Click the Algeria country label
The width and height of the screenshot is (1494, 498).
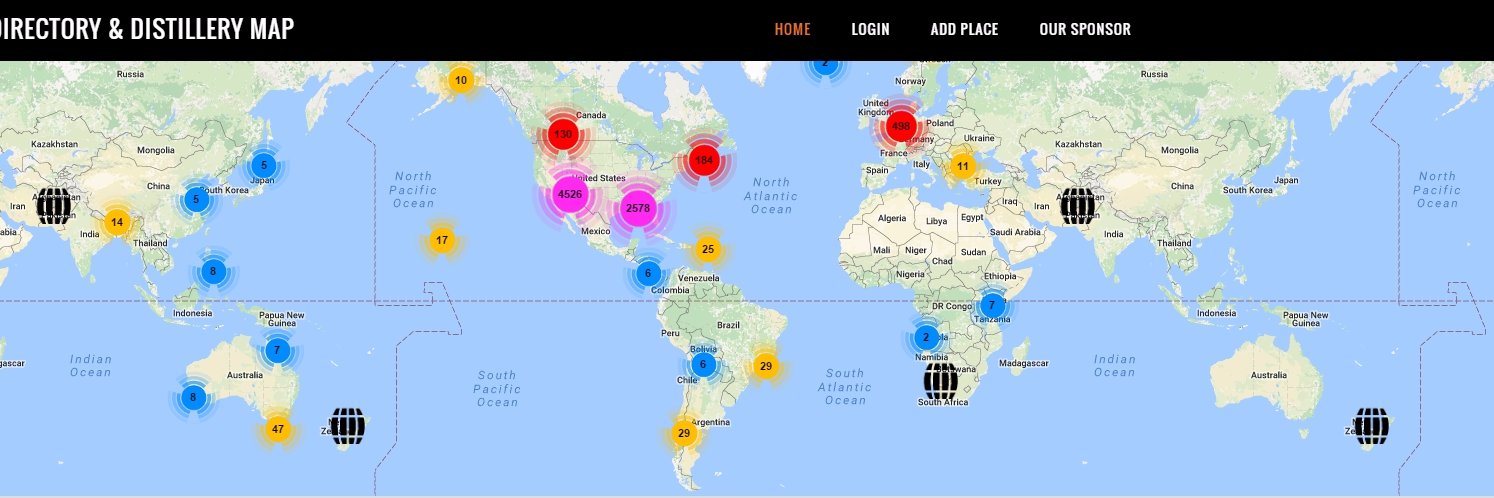coord(891,218)
